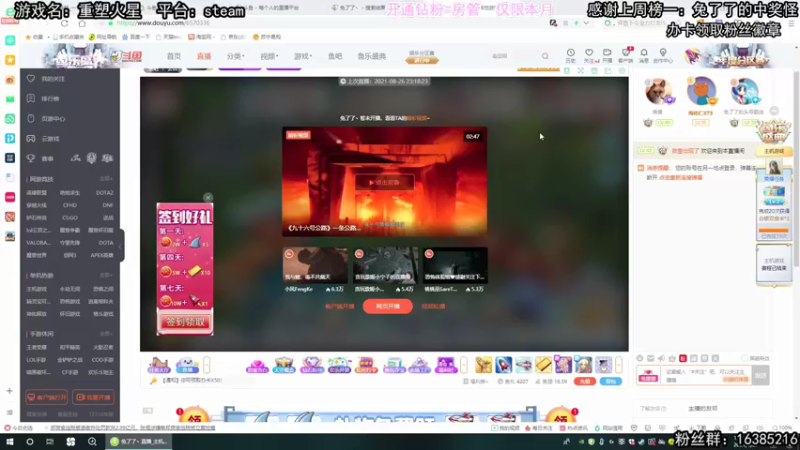Click the red square icon above chat input
Viewport: 800px width, 450px height.
[x=683, y=358]
